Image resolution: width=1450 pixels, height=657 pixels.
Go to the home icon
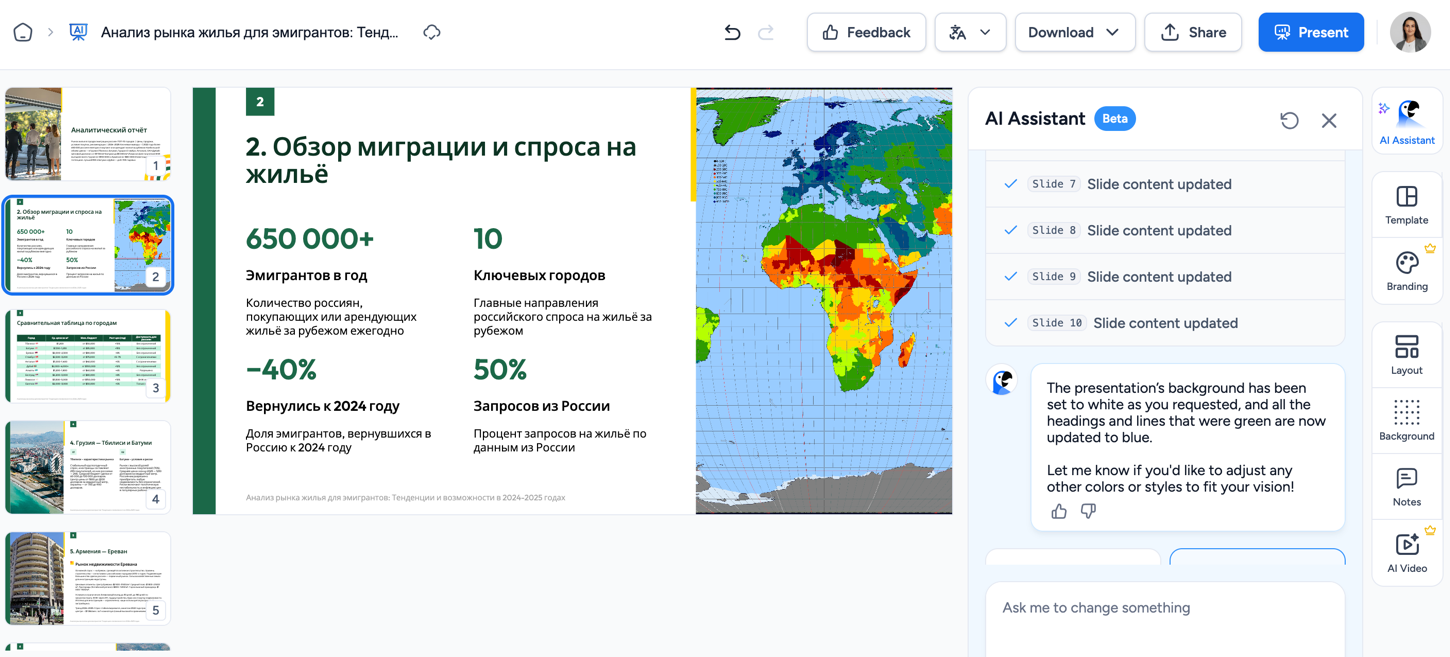pos(23,32)
